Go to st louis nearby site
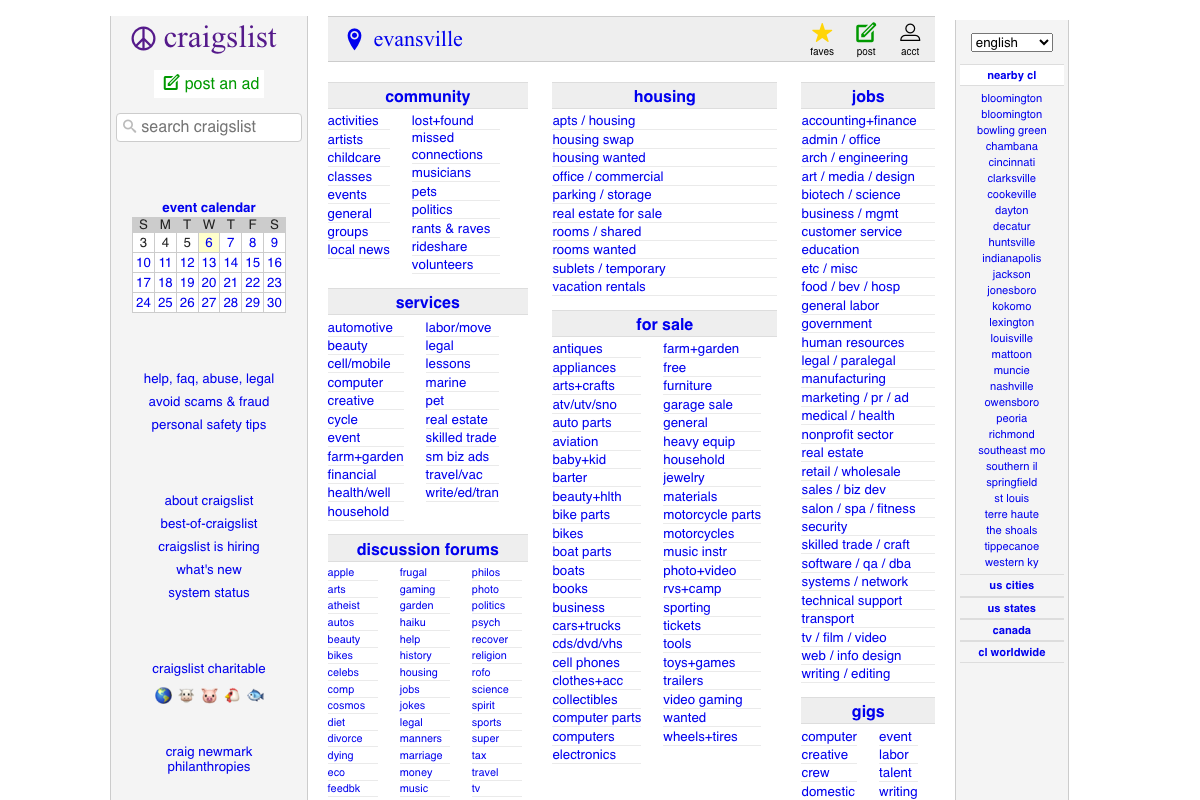 1012,498
